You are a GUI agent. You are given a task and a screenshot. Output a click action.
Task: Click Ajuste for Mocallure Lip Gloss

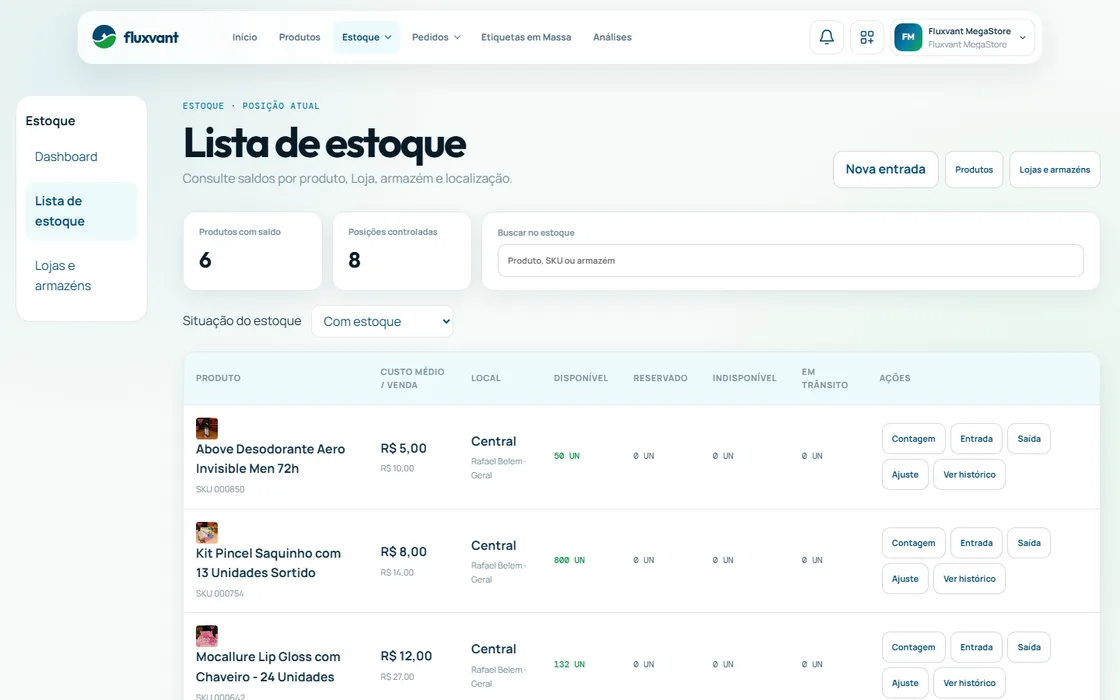(x=905, y=683)
